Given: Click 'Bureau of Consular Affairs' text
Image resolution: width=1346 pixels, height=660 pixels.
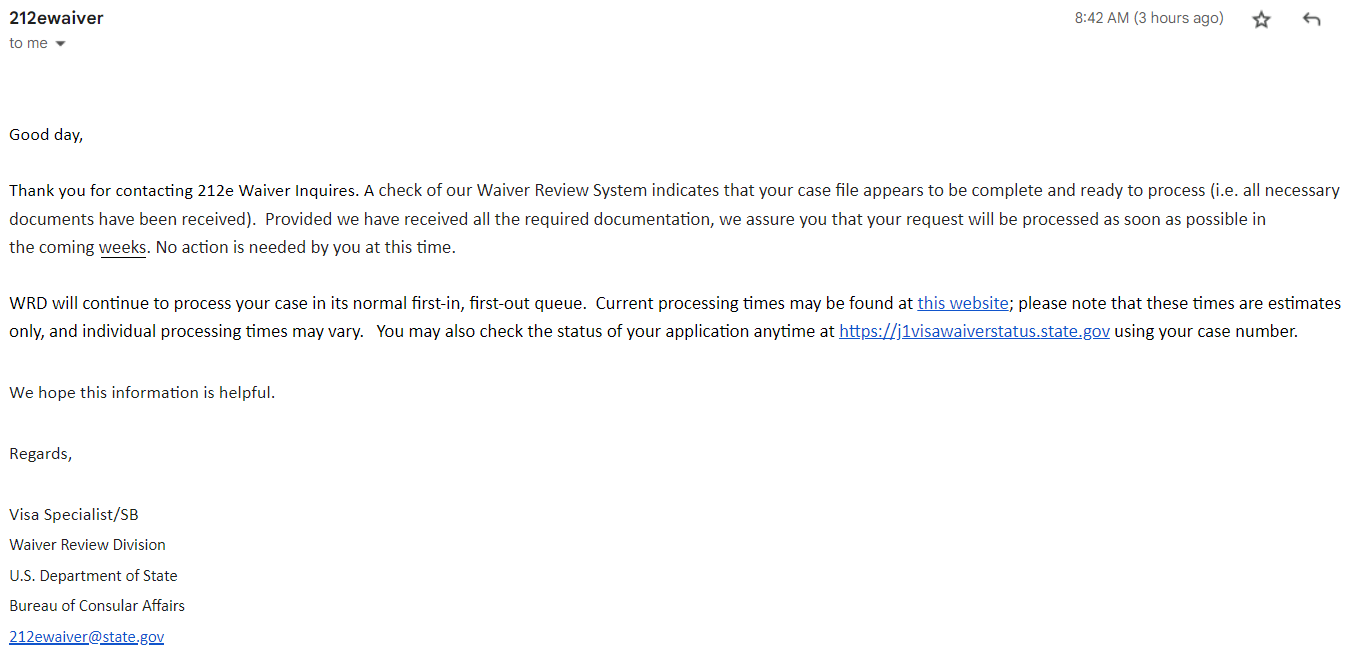Looking at the screenshot, I should (97, 606).
